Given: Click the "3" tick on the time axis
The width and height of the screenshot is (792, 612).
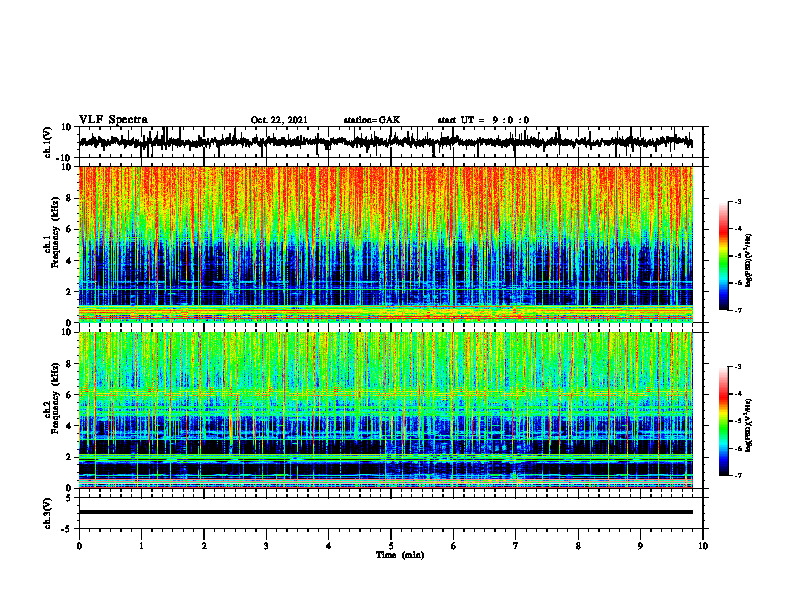Looking at the screenshot, I should 266,546.
